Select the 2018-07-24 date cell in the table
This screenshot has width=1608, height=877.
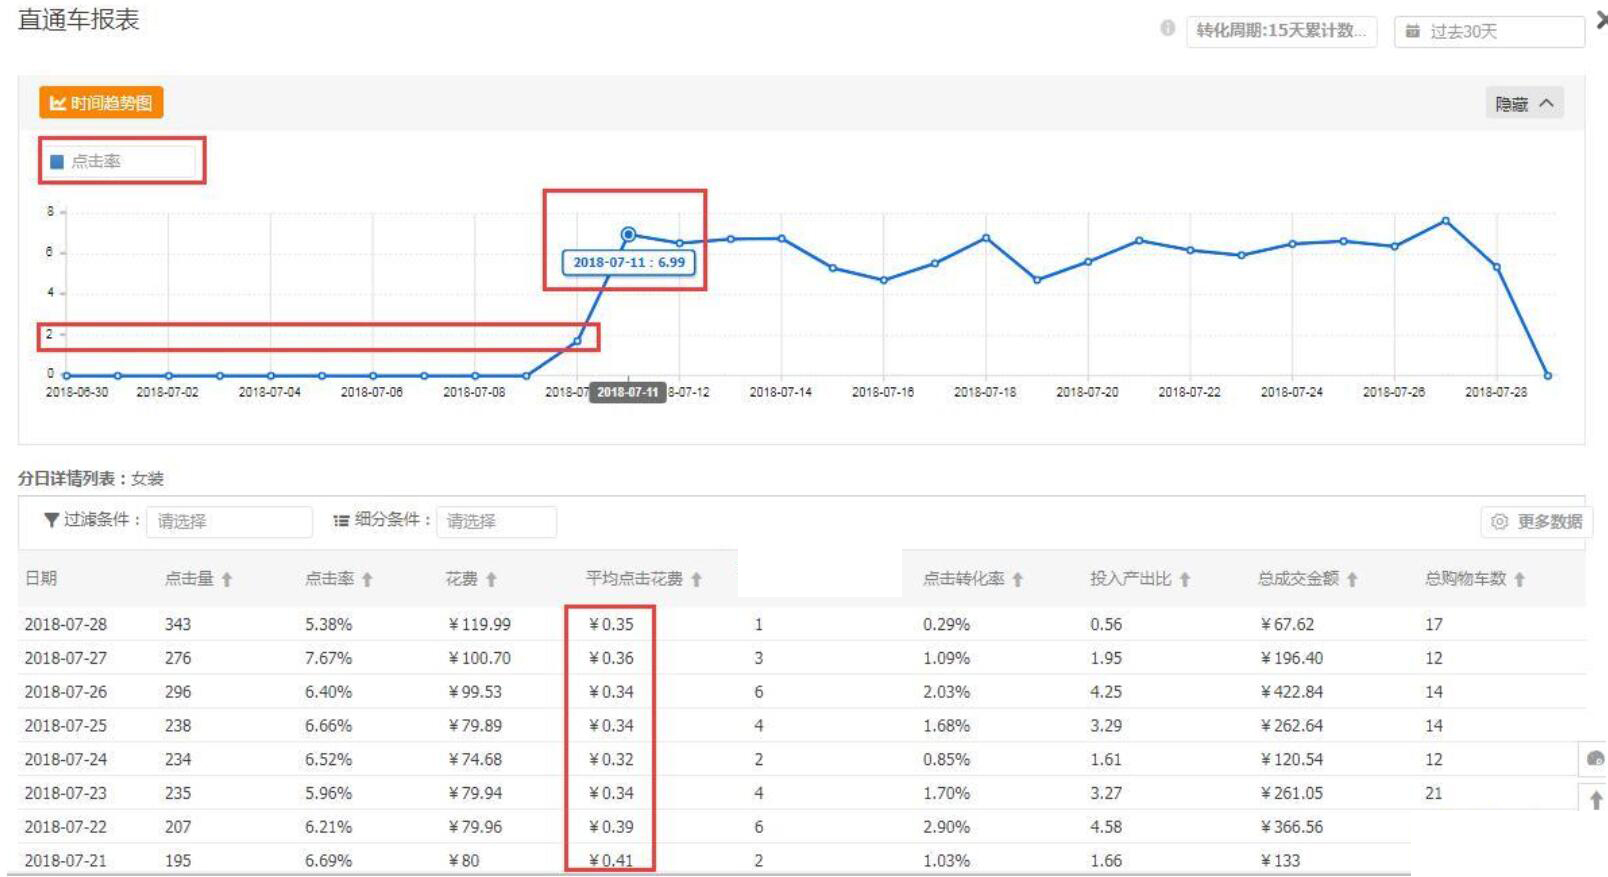66,760
